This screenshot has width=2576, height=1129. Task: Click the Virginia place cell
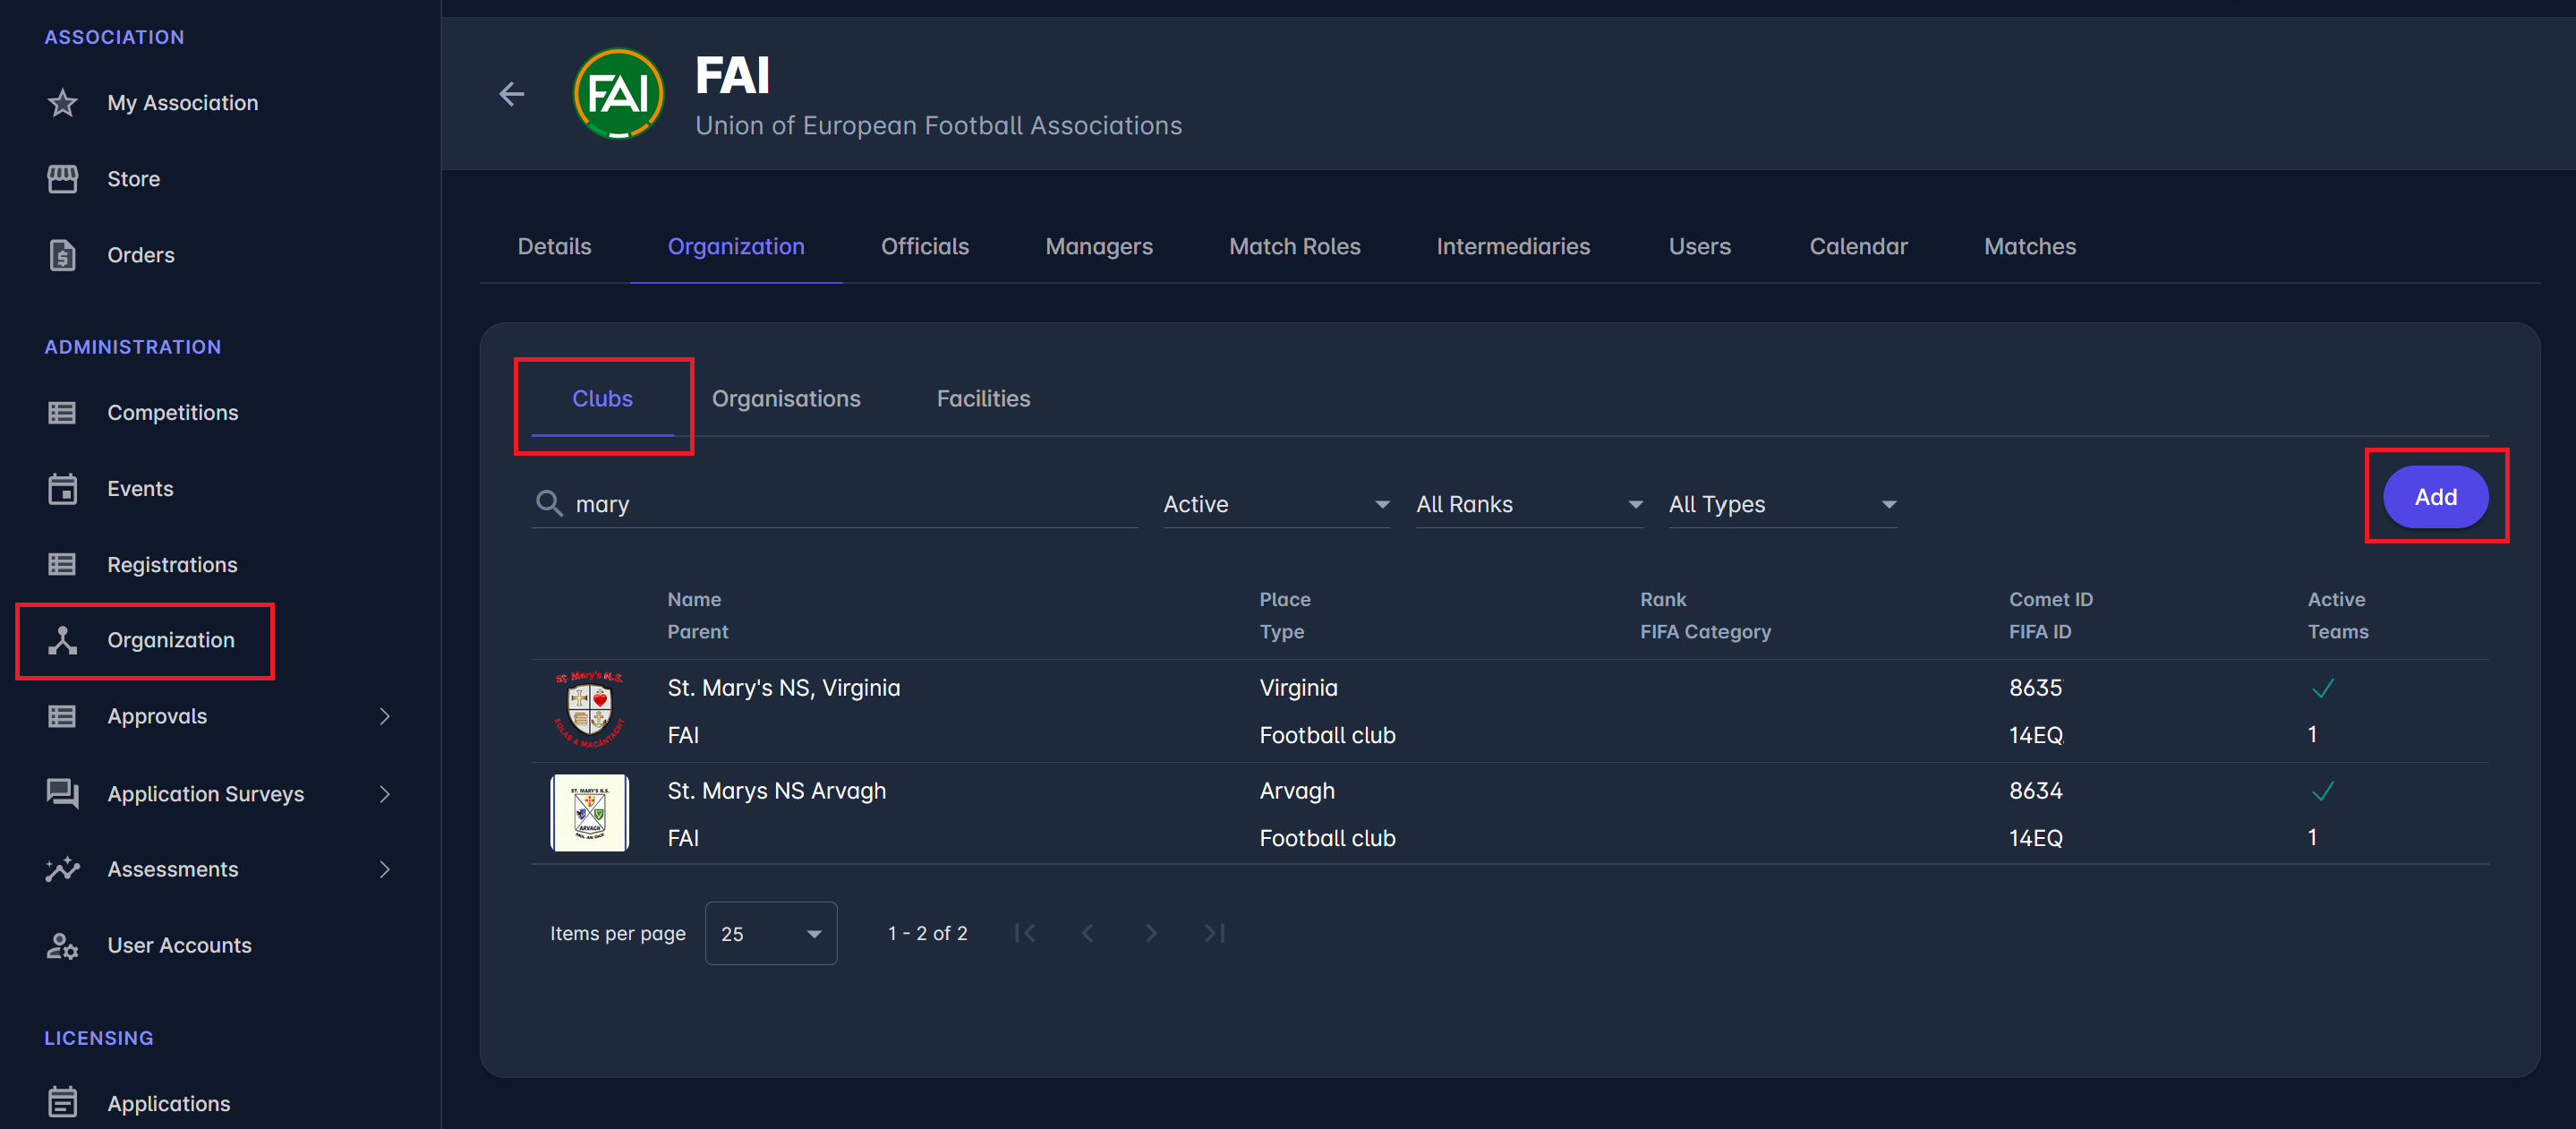[x=1299, y=688]
